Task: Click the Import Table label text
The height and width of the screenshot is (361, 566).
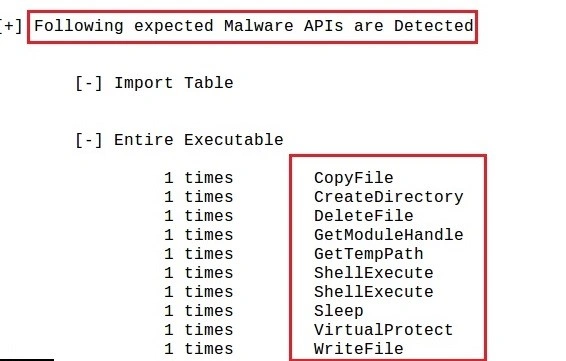Action: tap(174, 83)
